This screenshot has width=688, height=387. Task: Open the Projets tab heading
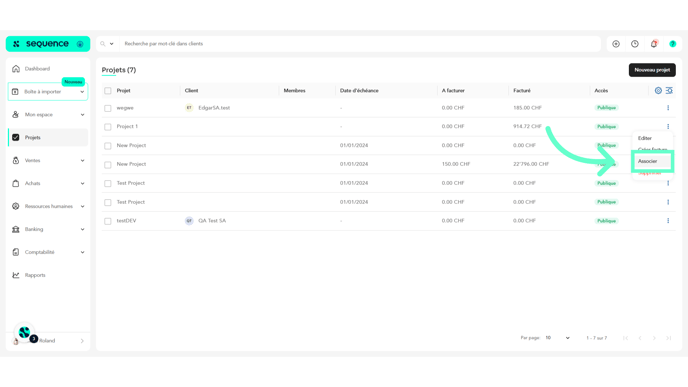point(119,70)
